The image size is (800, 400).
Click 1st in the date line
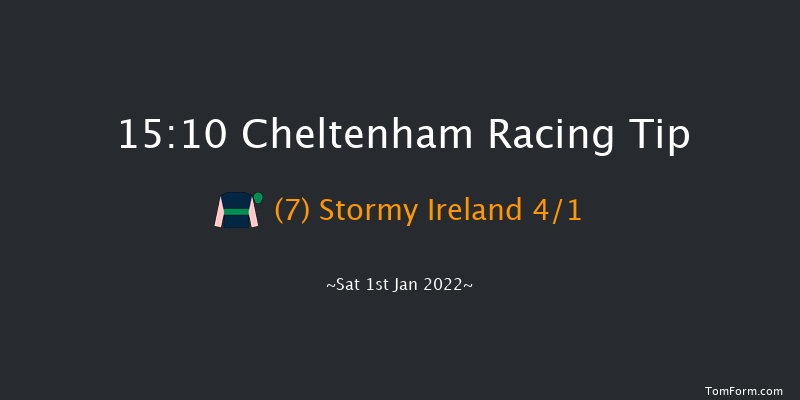[x=376, y=285]
